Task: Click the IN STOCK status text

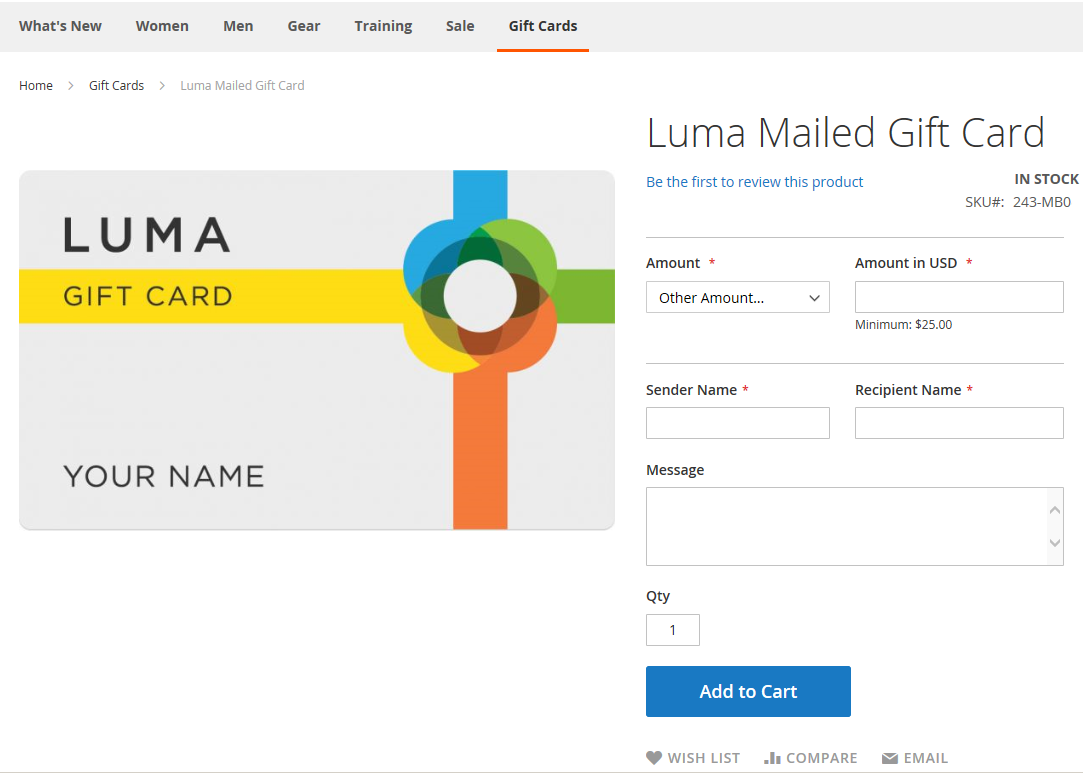Action: 1046,180
